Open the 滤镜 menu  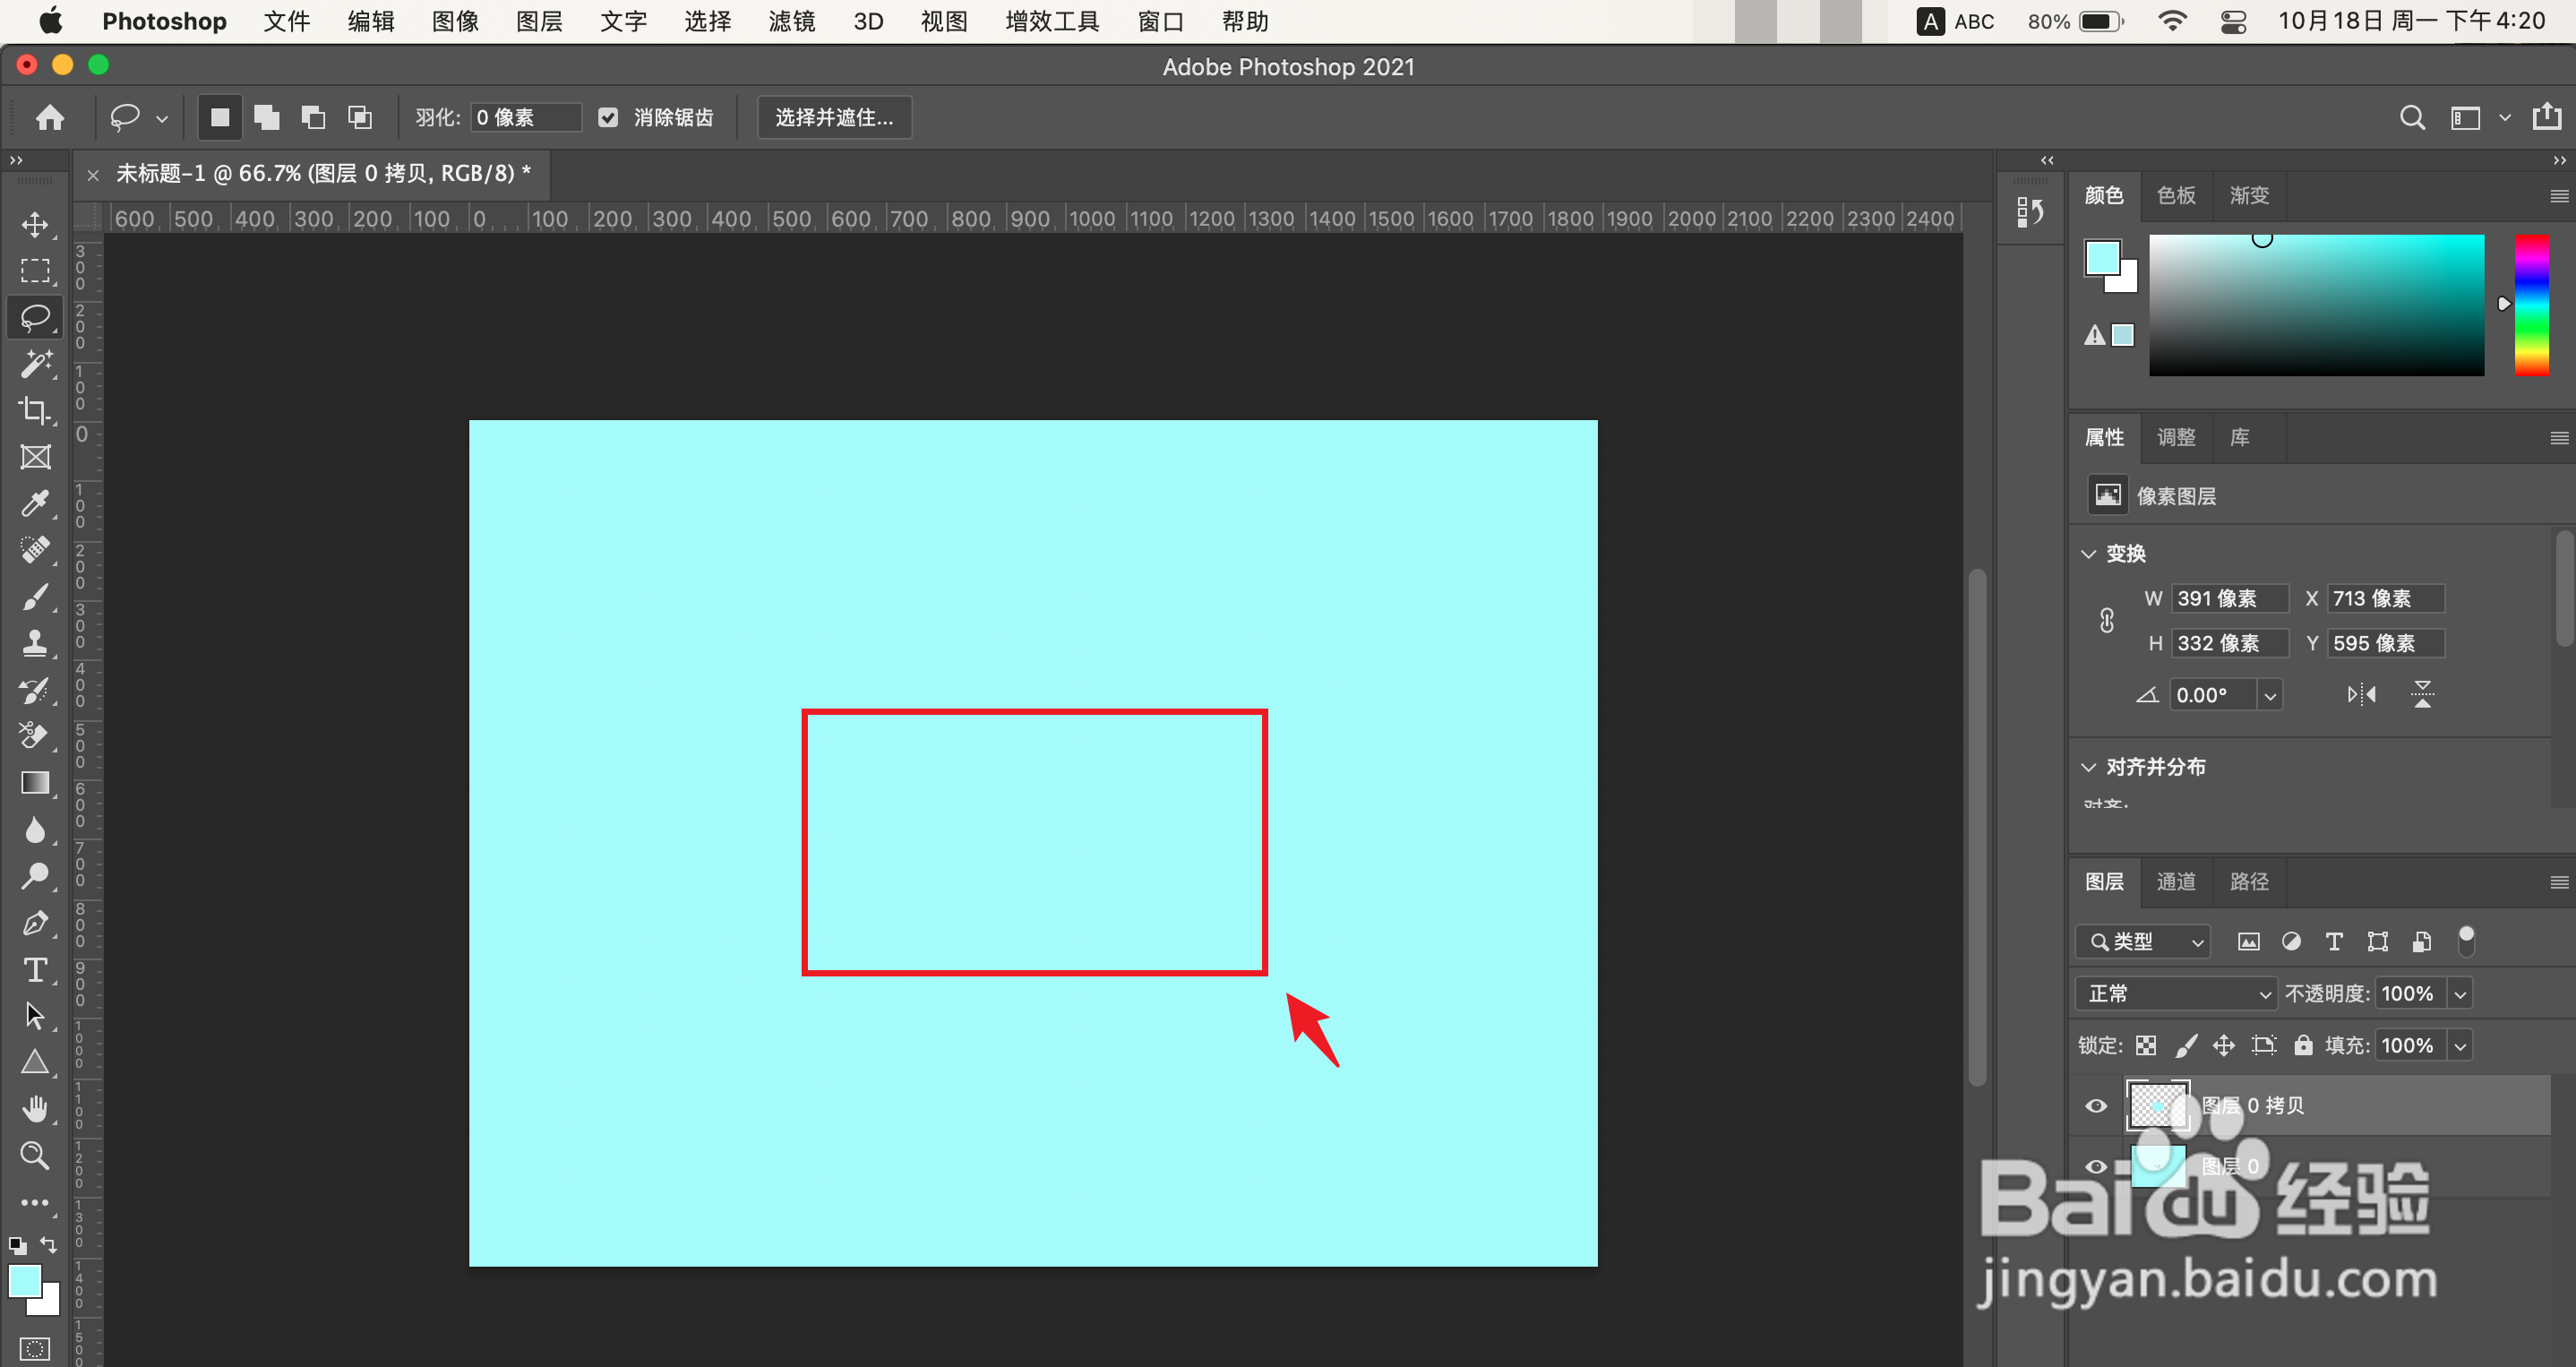pos(791,21)
